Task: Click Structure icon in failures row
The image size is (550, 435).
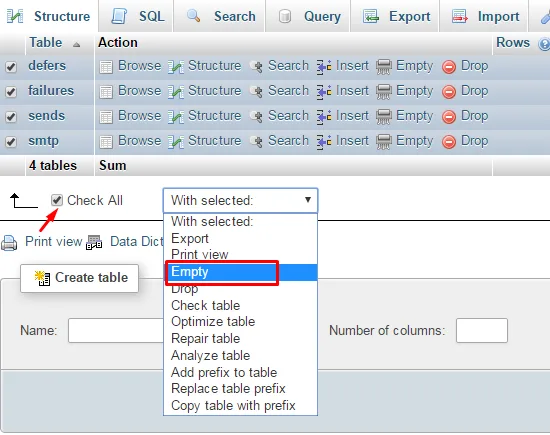Action: click(x=175, y=92)
